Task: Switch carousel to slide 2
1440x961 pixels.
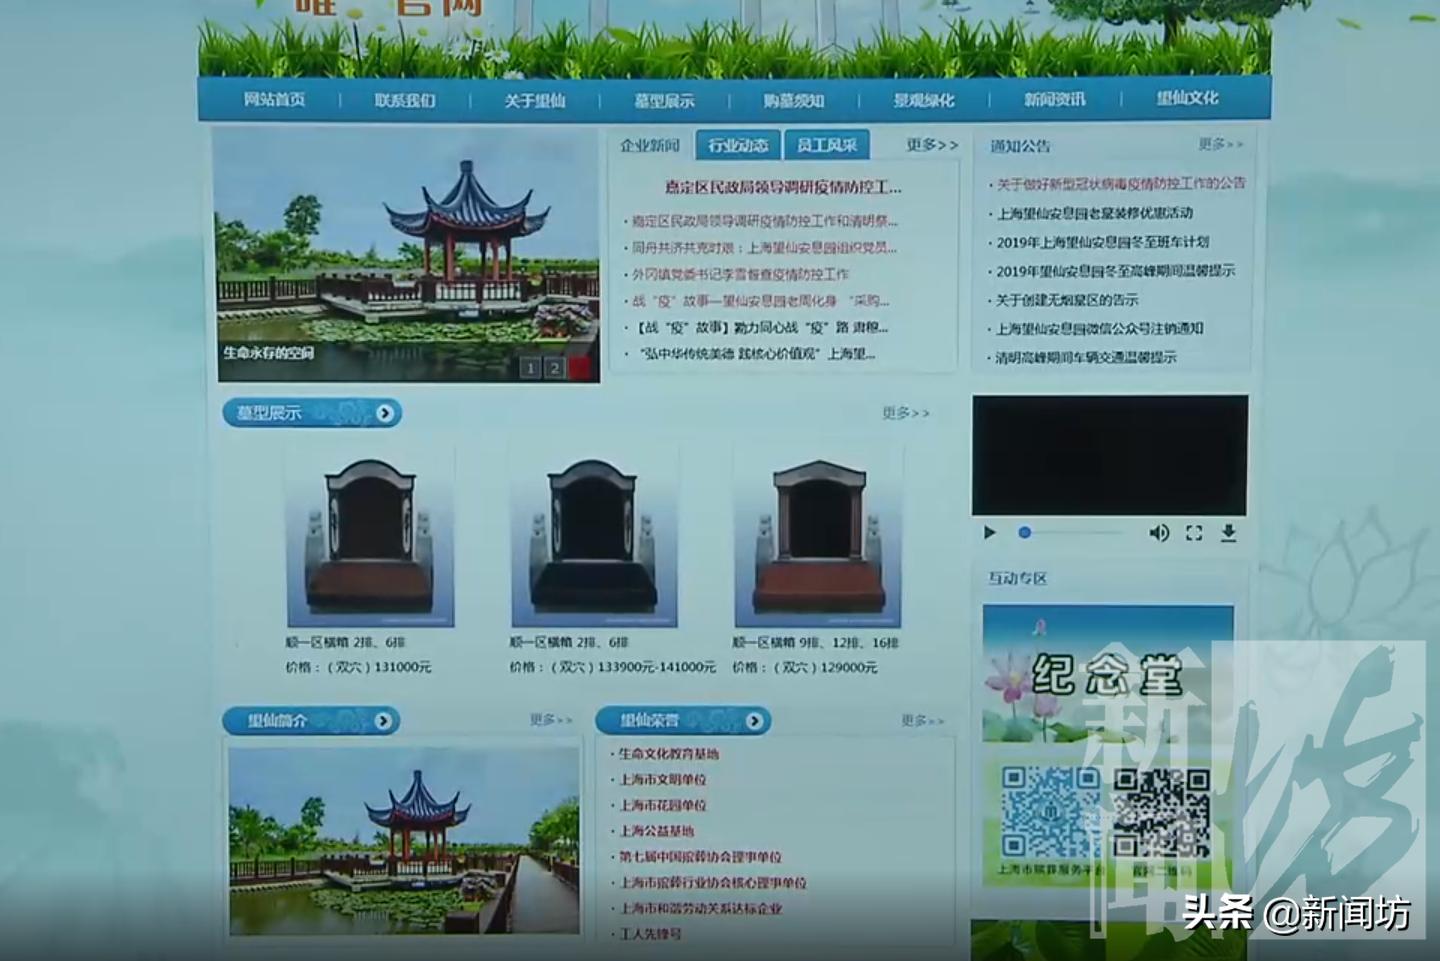Action: click(553, 367)
